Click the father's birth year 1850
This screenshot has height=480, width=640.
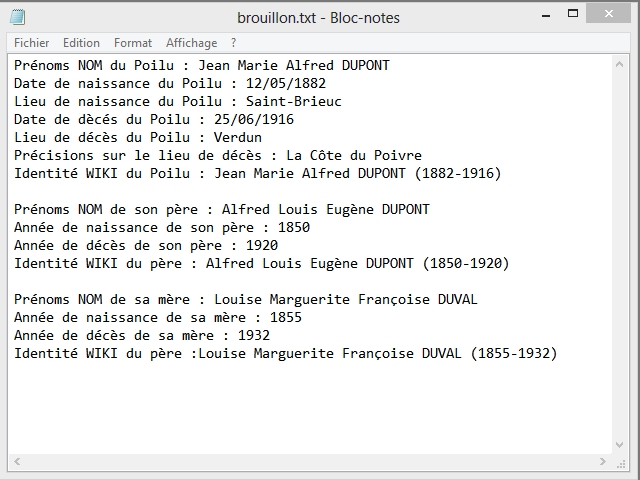coord(294,227)
